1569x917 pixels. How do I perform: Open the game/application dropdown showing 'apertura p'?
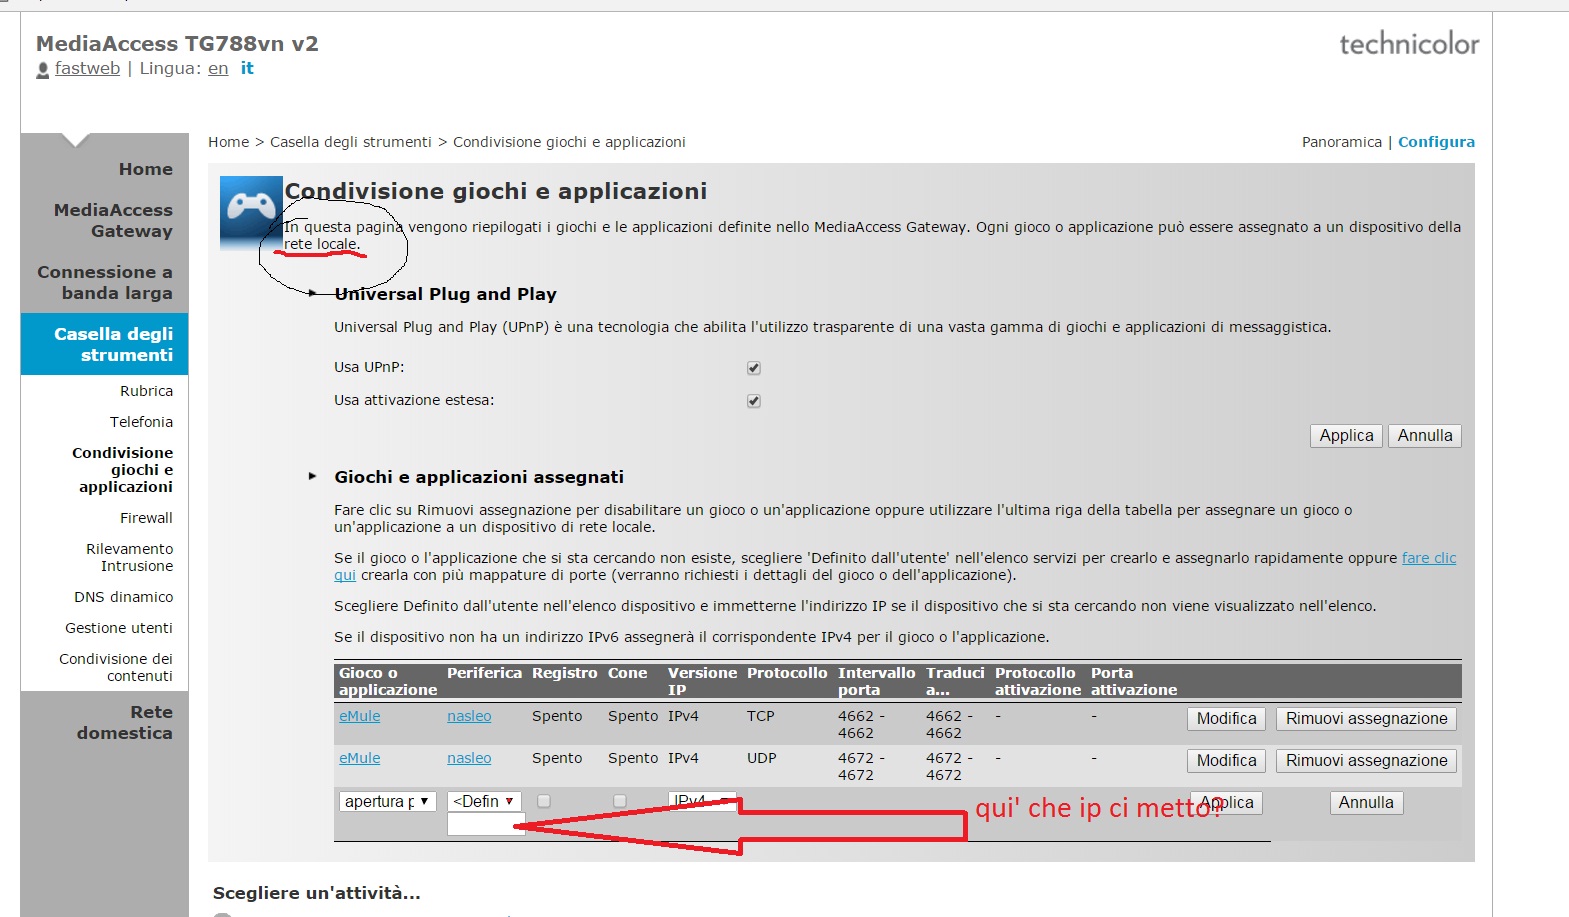(388, 802)
